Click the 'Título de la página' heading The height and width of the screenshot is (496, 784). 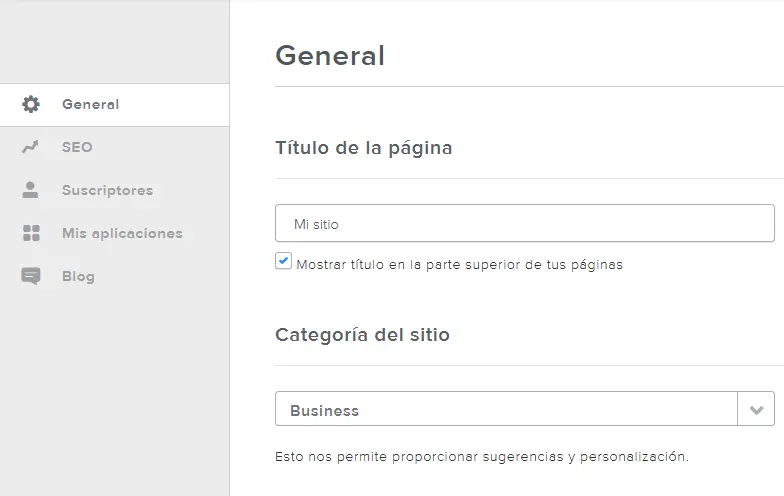(363, 148)
